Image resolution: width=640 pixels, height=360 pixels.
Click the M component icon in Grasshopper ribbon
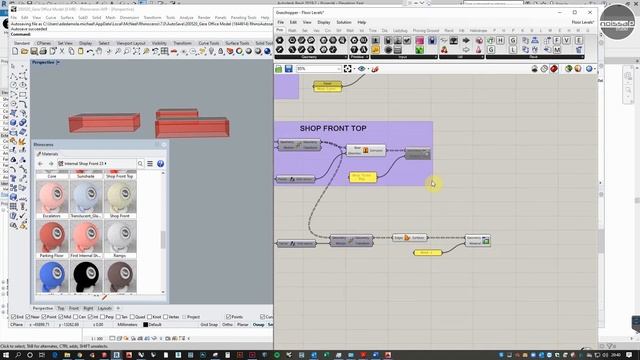click(557, 50)
